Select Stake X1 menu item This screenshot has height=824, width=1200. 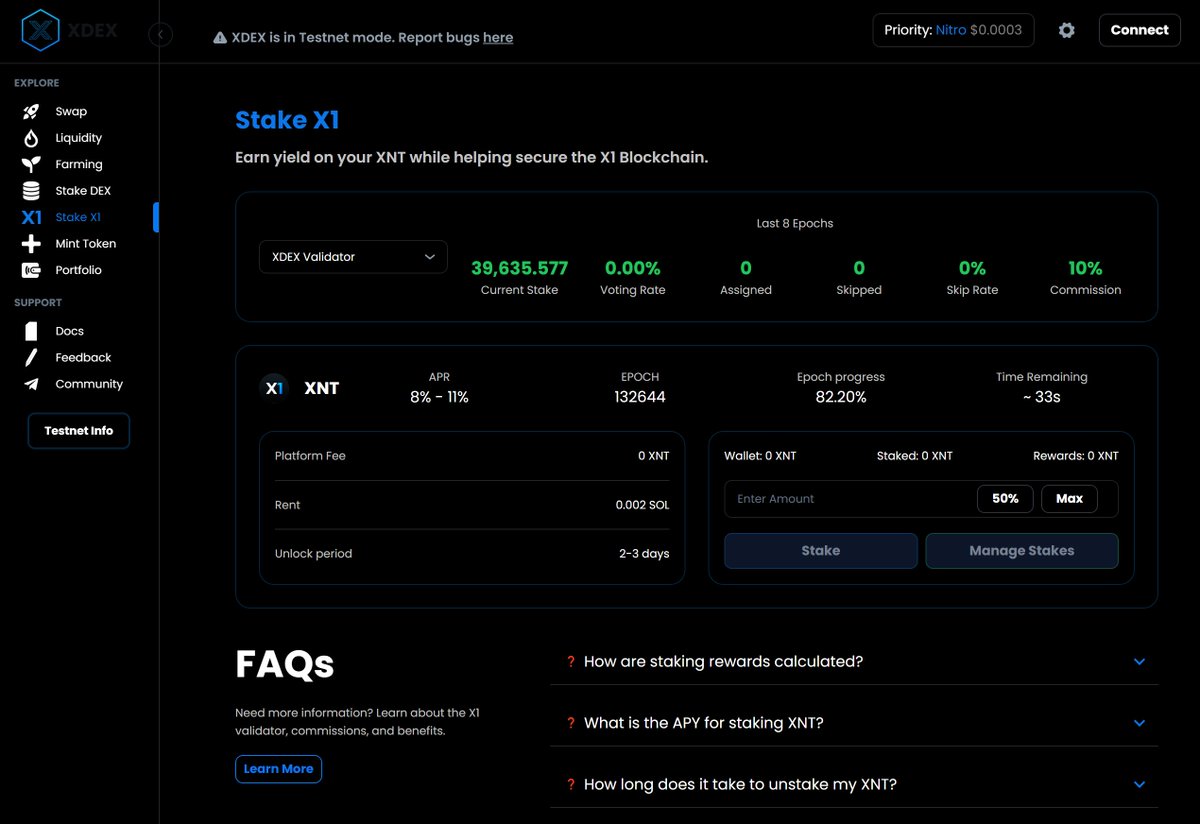[x=78, y=217]
